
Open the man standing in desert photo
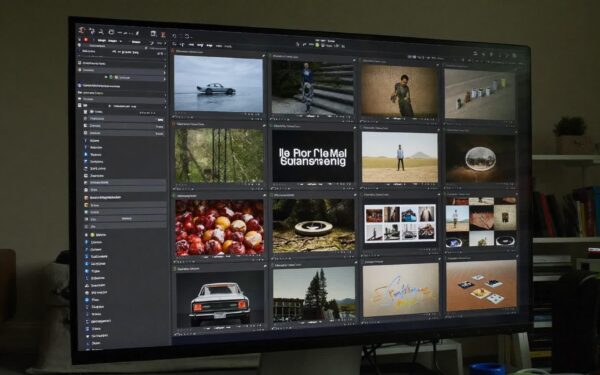tap(399, 157)
